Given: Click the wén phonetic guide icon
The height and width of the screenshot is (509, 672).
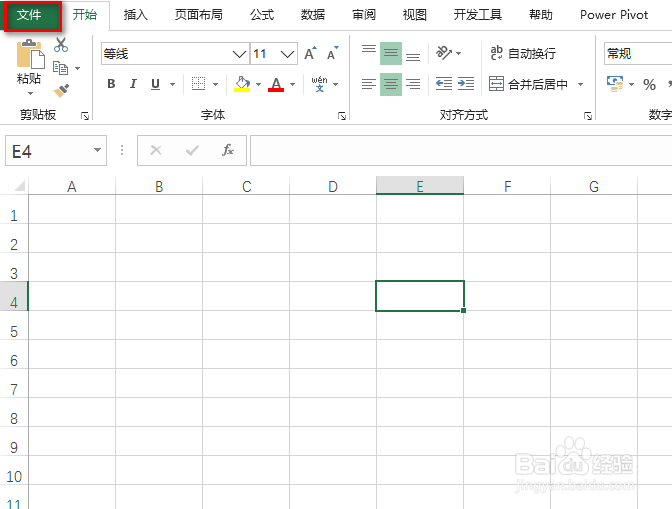Looking at the screenshot, I should [x=319, y=84].
